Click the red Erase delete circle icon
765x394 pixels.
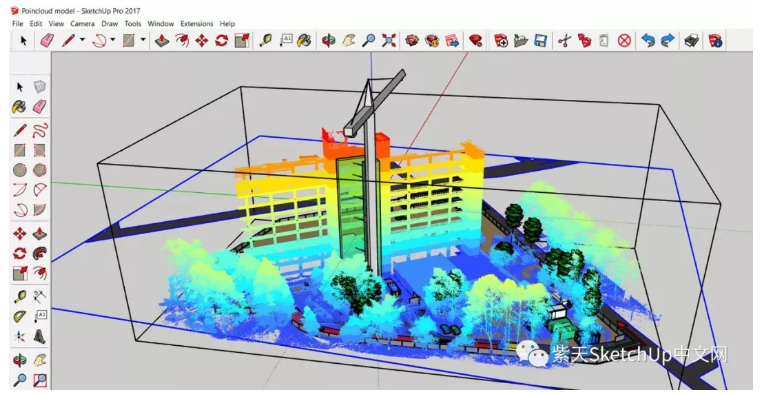[x=624, y=40]
